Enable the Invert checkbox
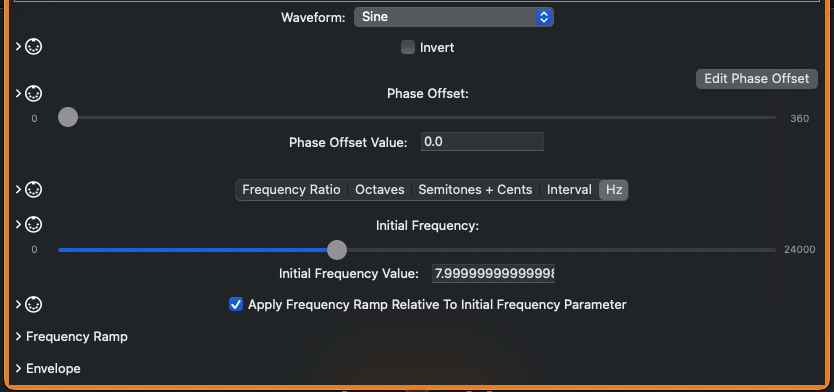The width and height of the screenshot is (834, 392). tap(408, 47)
